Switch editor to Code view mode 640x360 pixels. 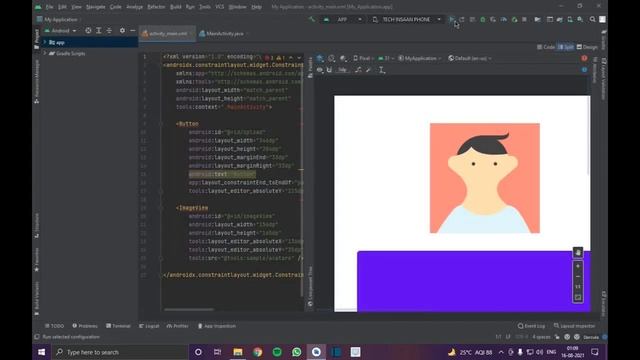pyautogui.click(x=546, y=47)
